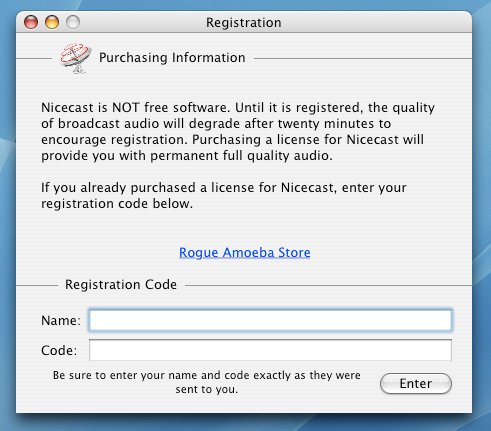Click the grayed-out zoom window button

point(73,22)
